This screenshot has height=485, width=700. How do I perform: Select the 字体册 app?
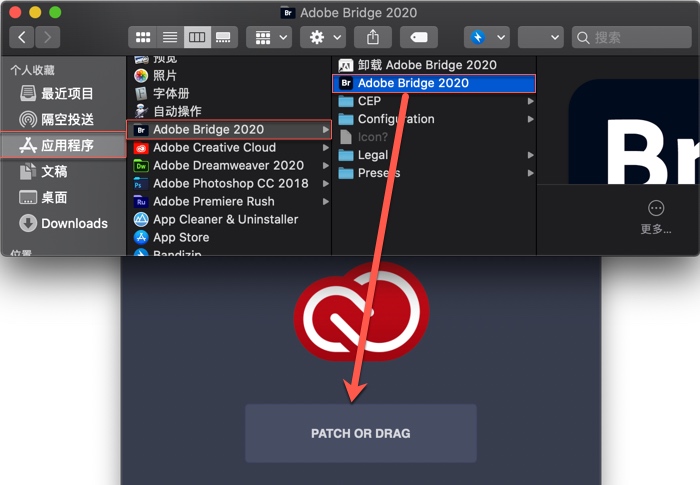229,93
